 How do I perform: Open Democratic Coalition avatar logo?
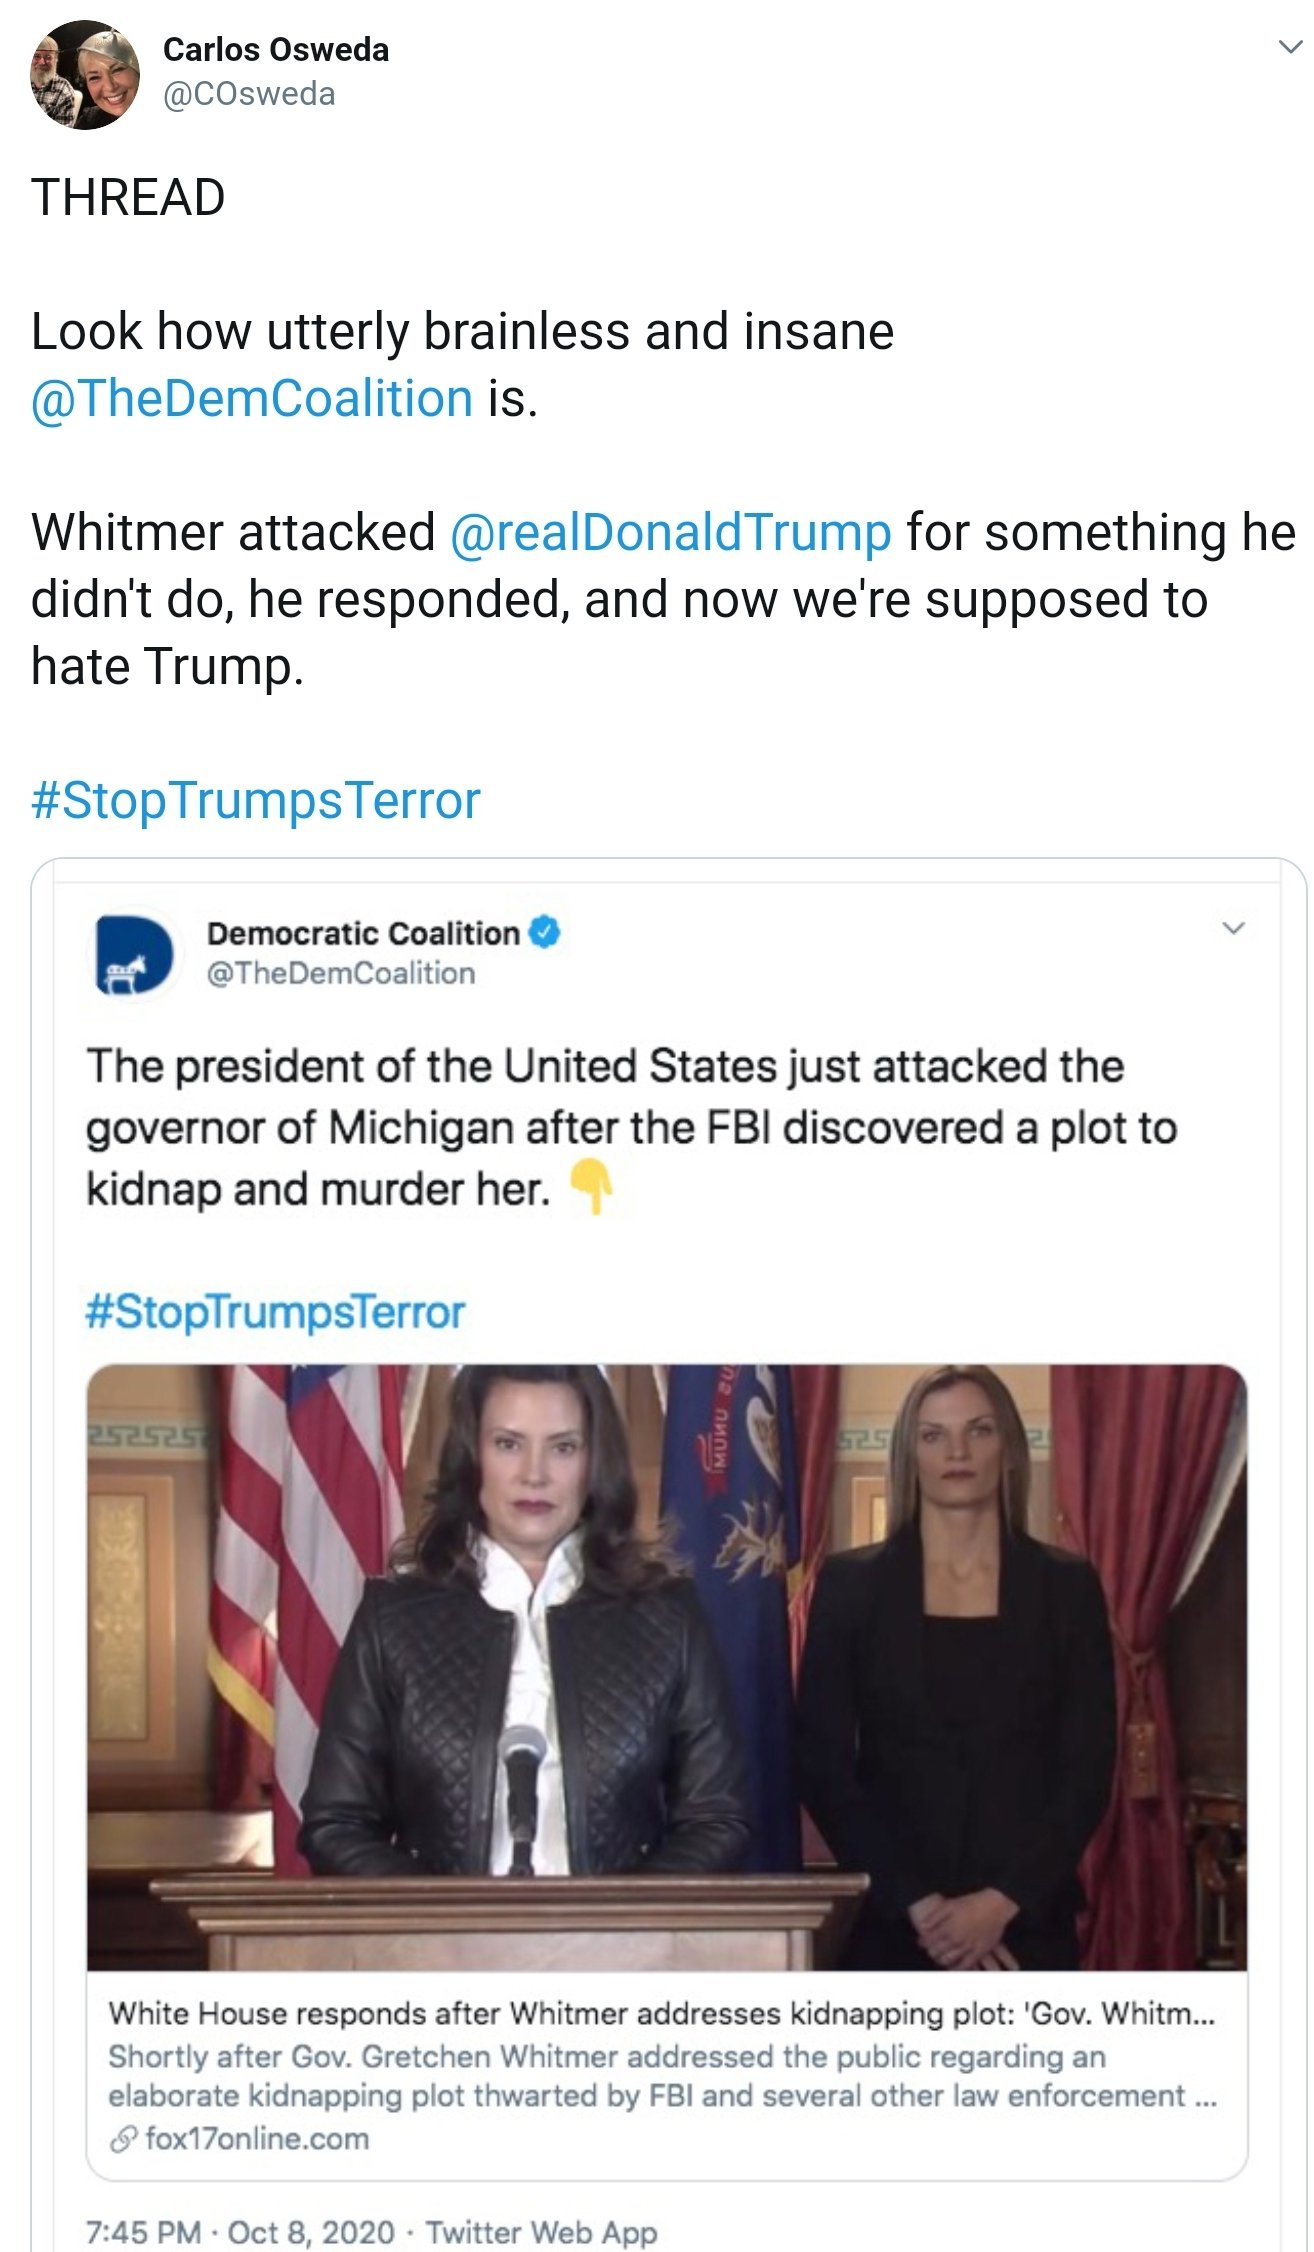tap(134, 955)
